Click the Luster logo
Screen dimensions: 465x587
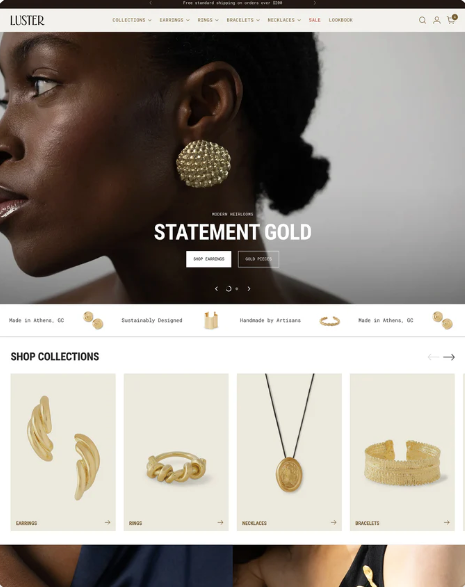(27, 20)
